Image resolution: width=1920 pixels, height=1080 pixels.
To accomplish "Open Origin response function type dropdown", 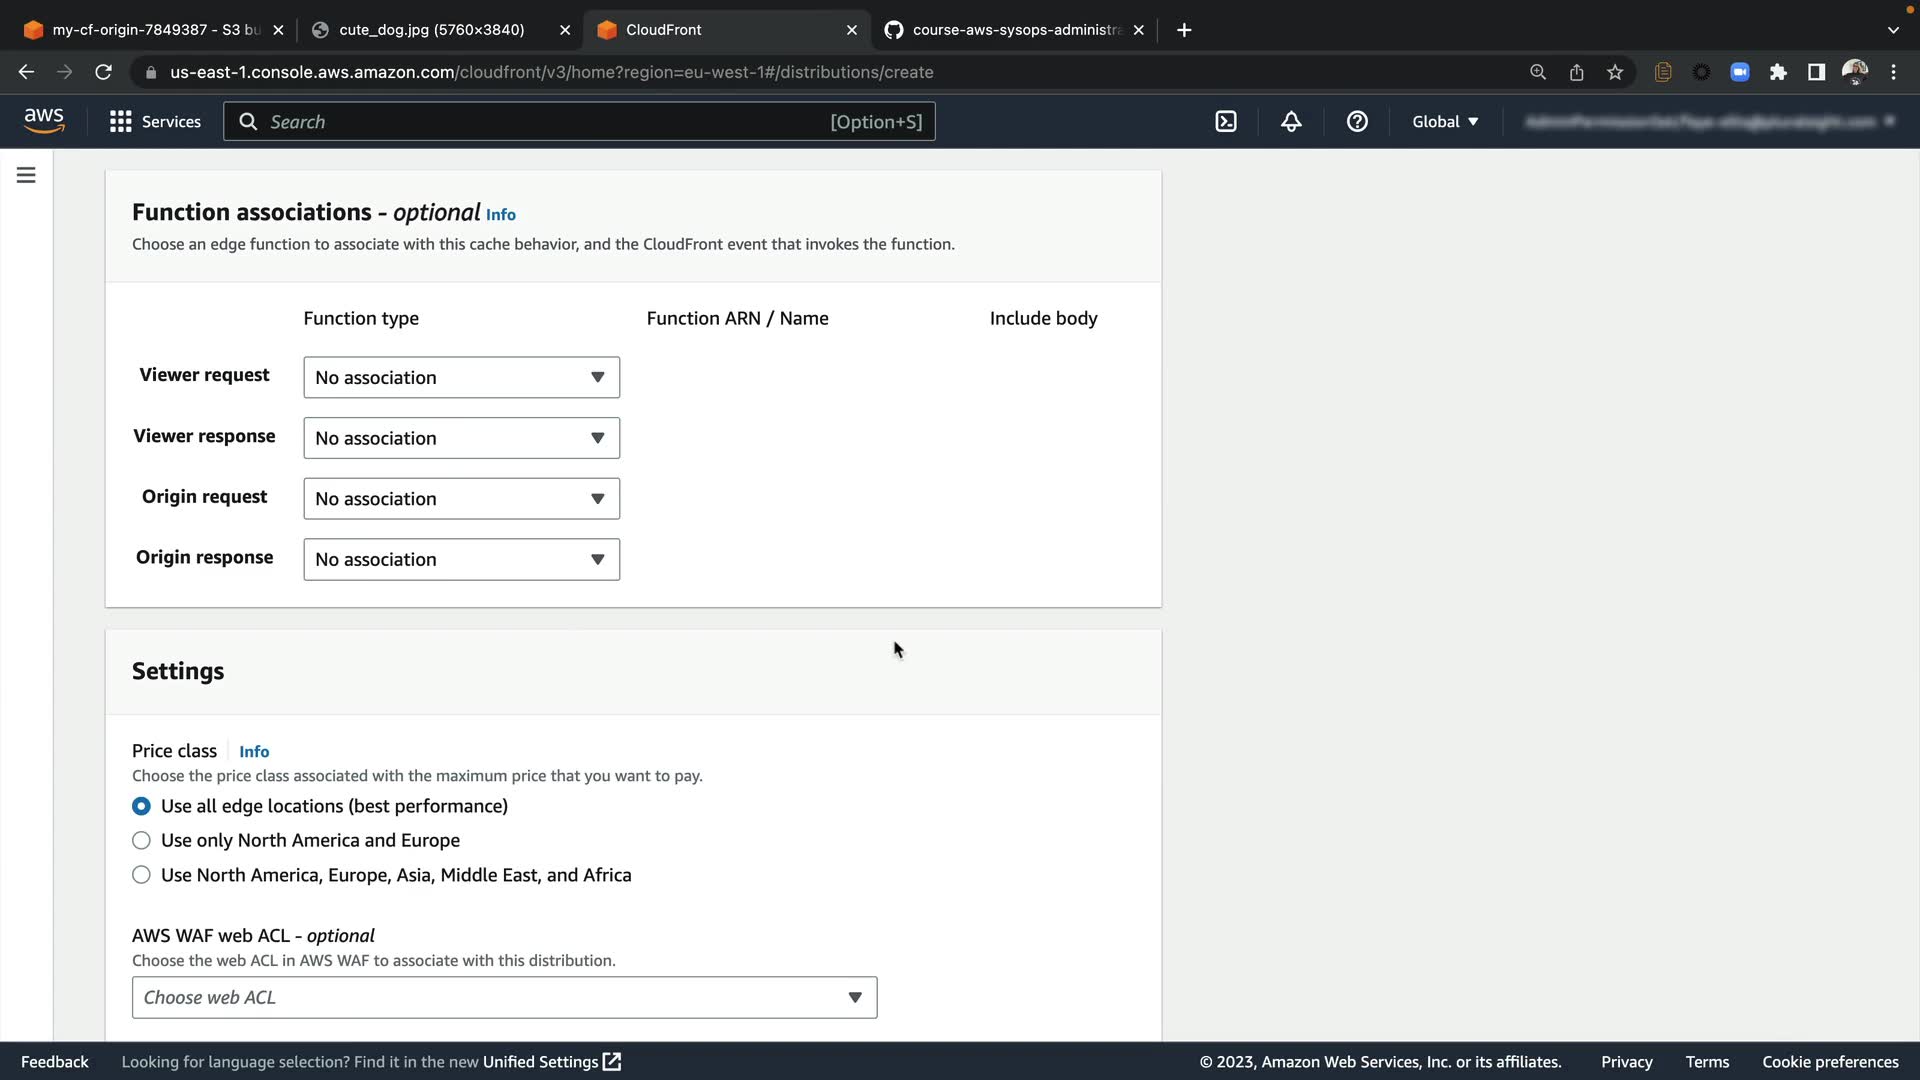I will pos(461,560).
